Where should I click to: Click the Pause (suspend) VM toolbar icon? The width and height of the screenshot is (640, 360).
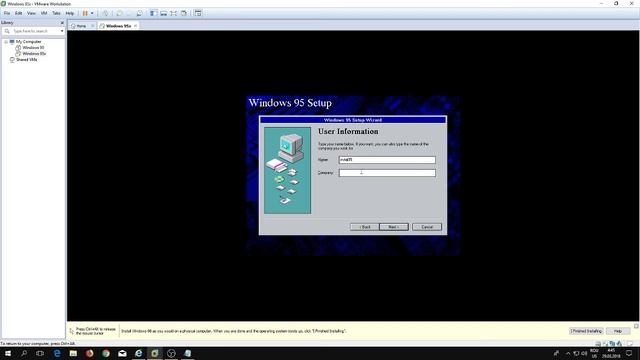(85, 13)
